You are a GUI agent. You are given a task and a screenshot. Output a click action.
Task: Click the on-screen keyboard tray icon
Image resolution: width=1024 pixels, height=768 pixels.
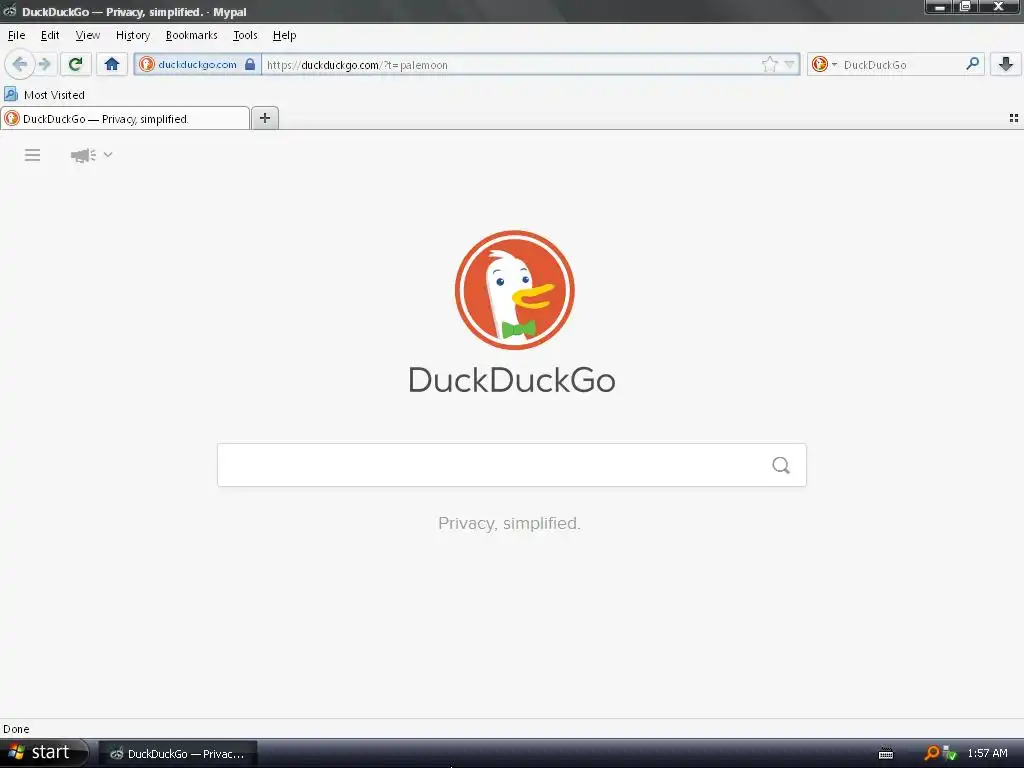coord(886,754)
